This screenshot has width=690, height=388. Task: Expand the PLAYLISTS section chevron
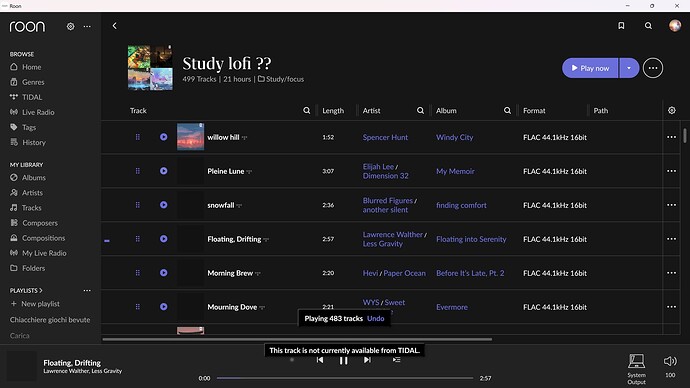[41, 290]
